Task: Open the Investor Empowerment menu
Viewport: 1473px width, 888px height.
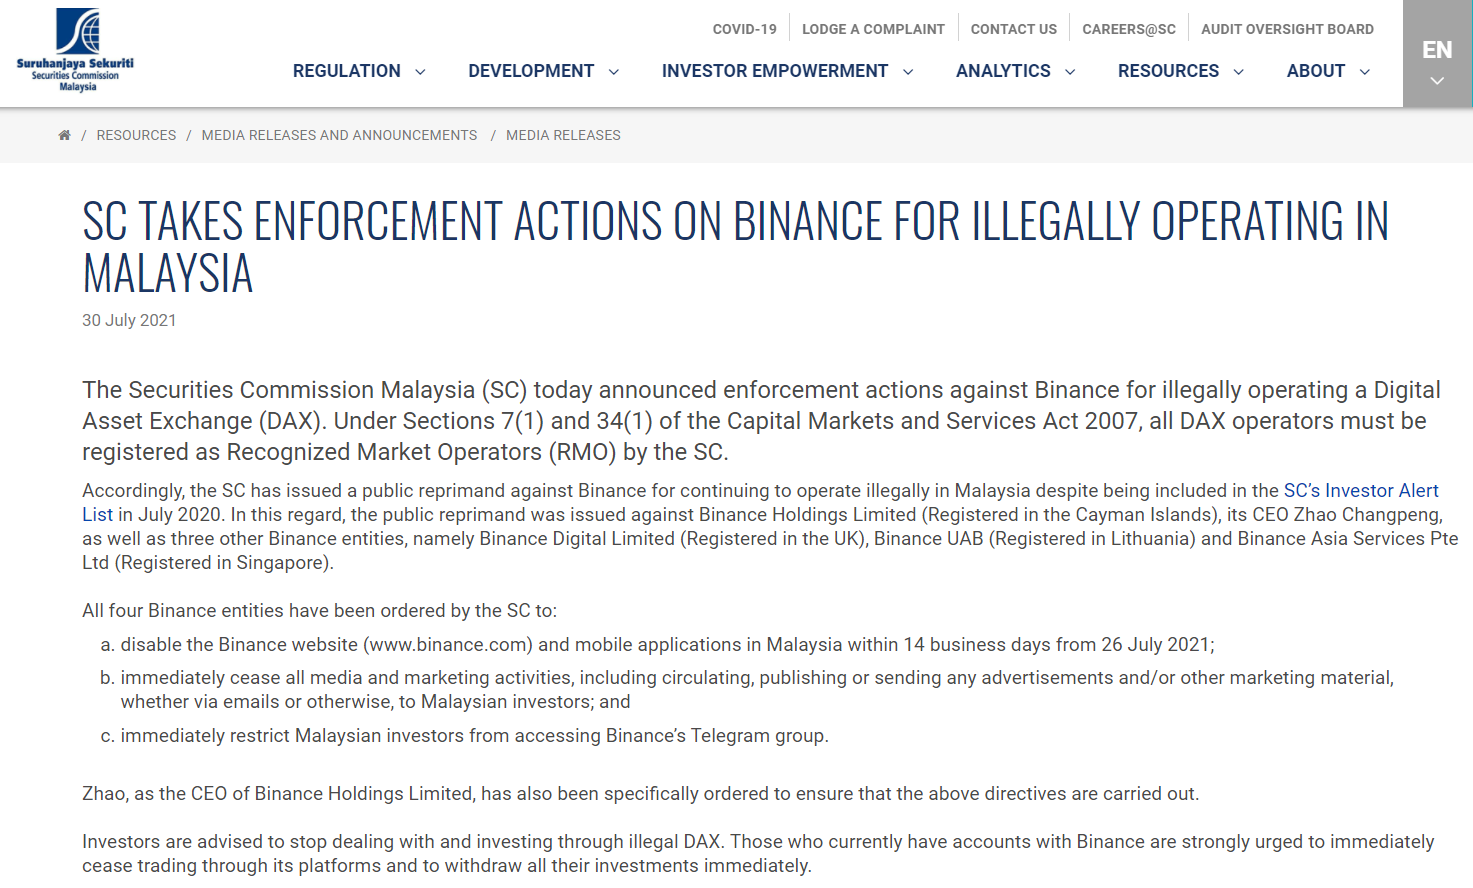Action: tap(775, 71)
